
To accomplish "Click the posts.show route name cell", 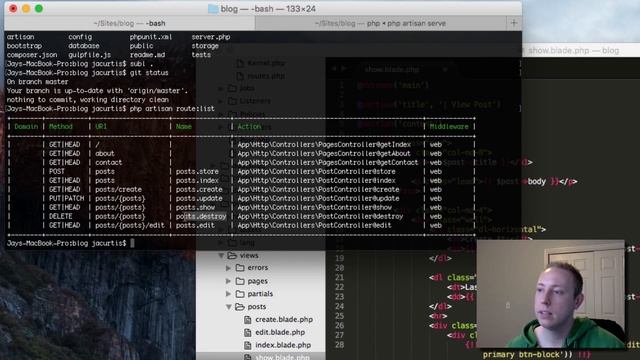I will pos(195,207).
